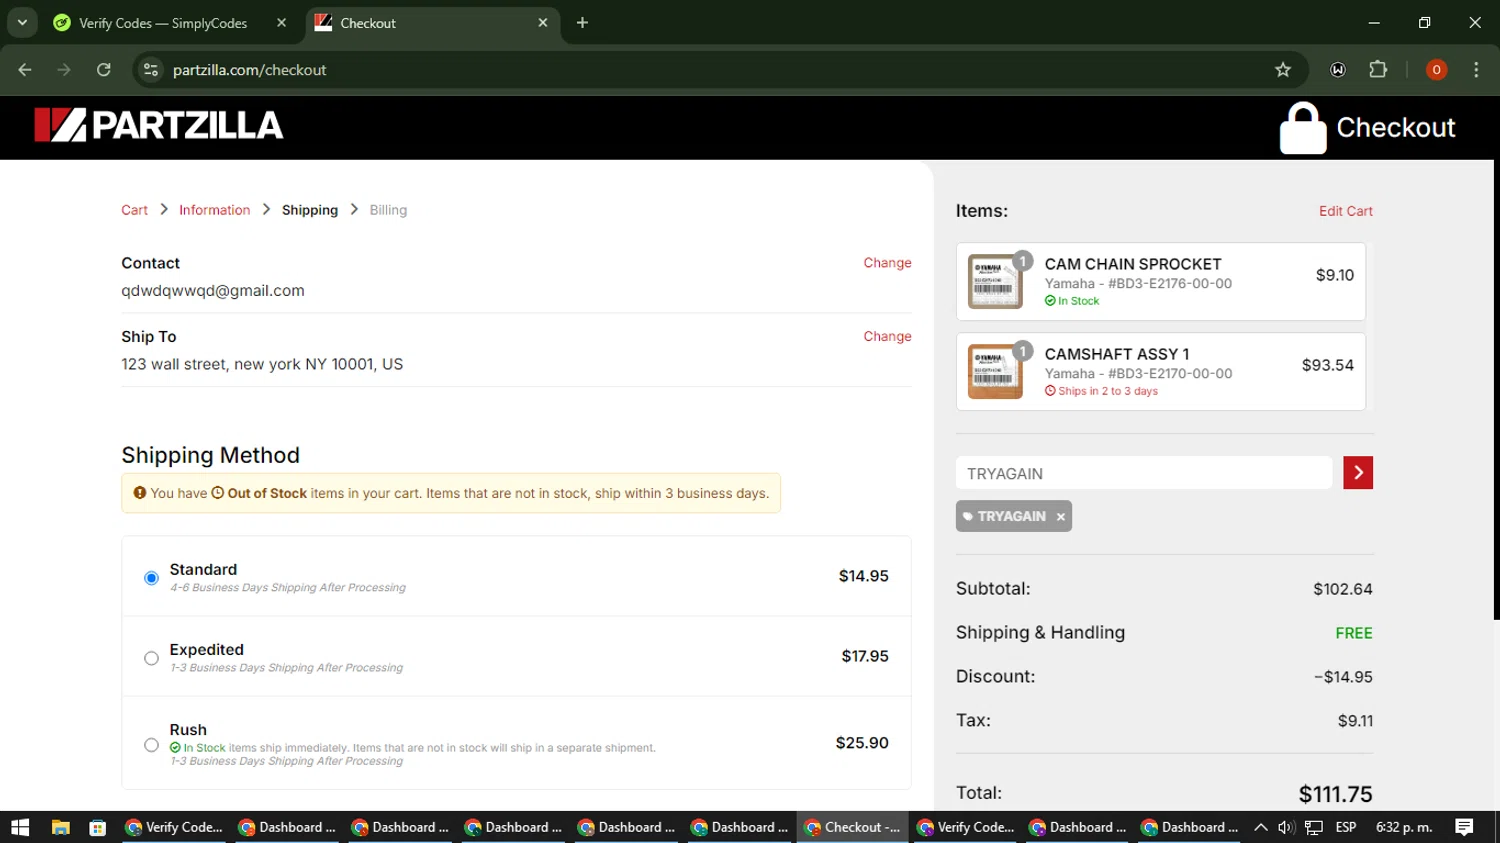1500x843 pixels.
Task: Open the notification center icon
Action: (1464, 827)
